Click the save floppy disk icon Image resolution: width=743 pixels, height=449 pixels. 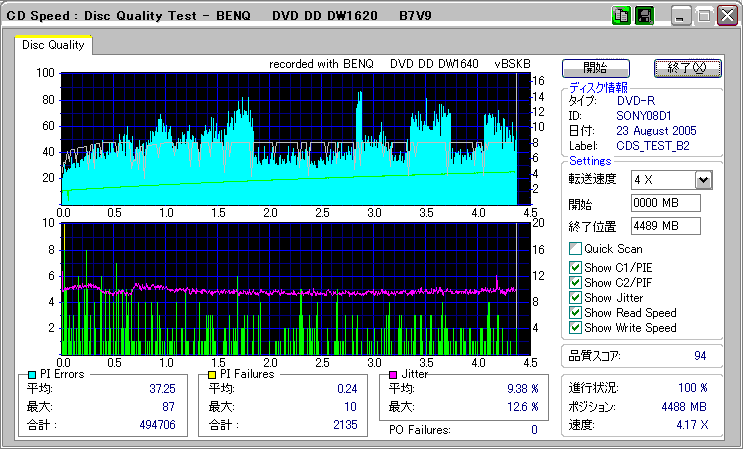(x=645, y=16)
